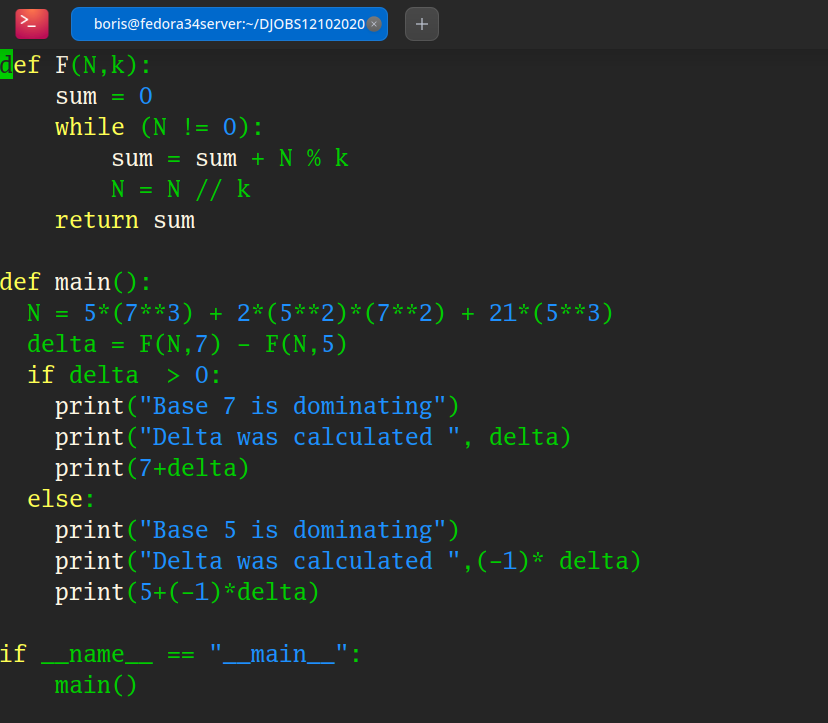Viewport: 828px width, 723px height.
Task: Click the 'while' keyword
Action: 90,127
